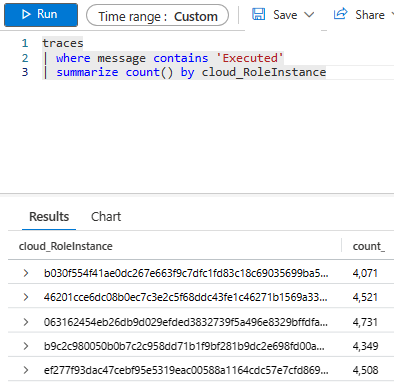Expand the row starting with b9c2c980
Viewport: 394px width, 384px height.
pyautogui.click(x=26, y=346)
